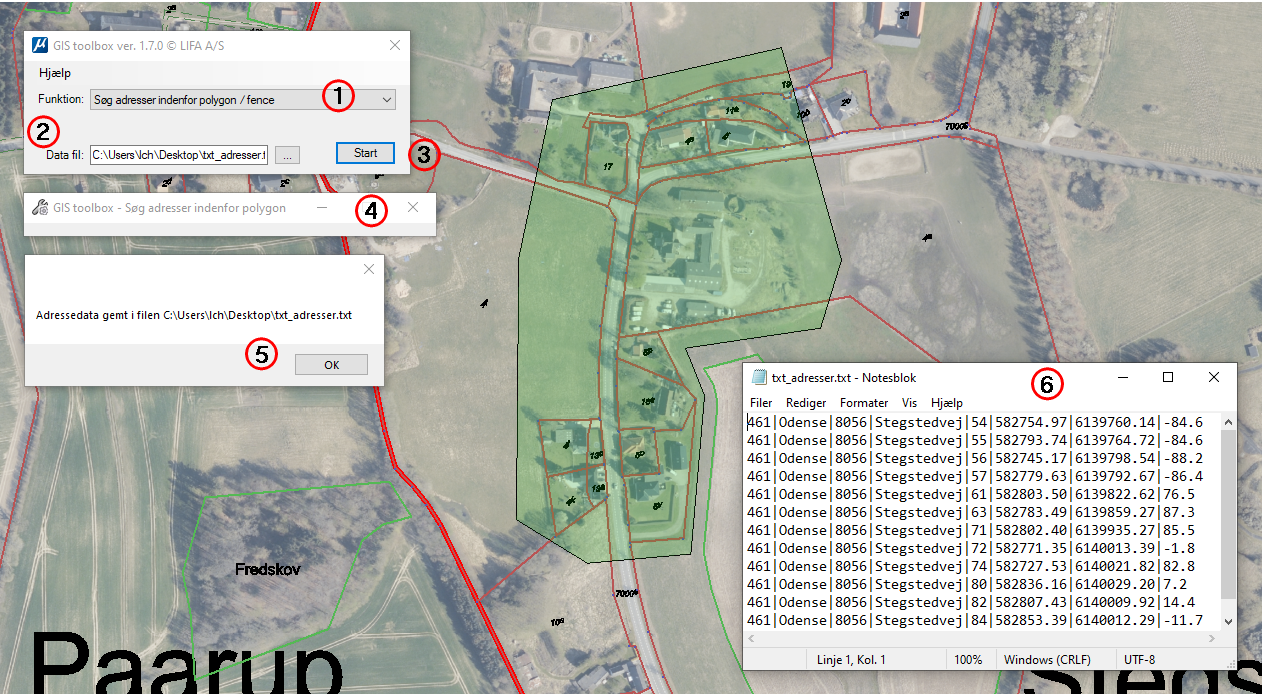The image size is (1262, 694).
Task: Confirm the message with the OK button
Action: coord(331,365)
